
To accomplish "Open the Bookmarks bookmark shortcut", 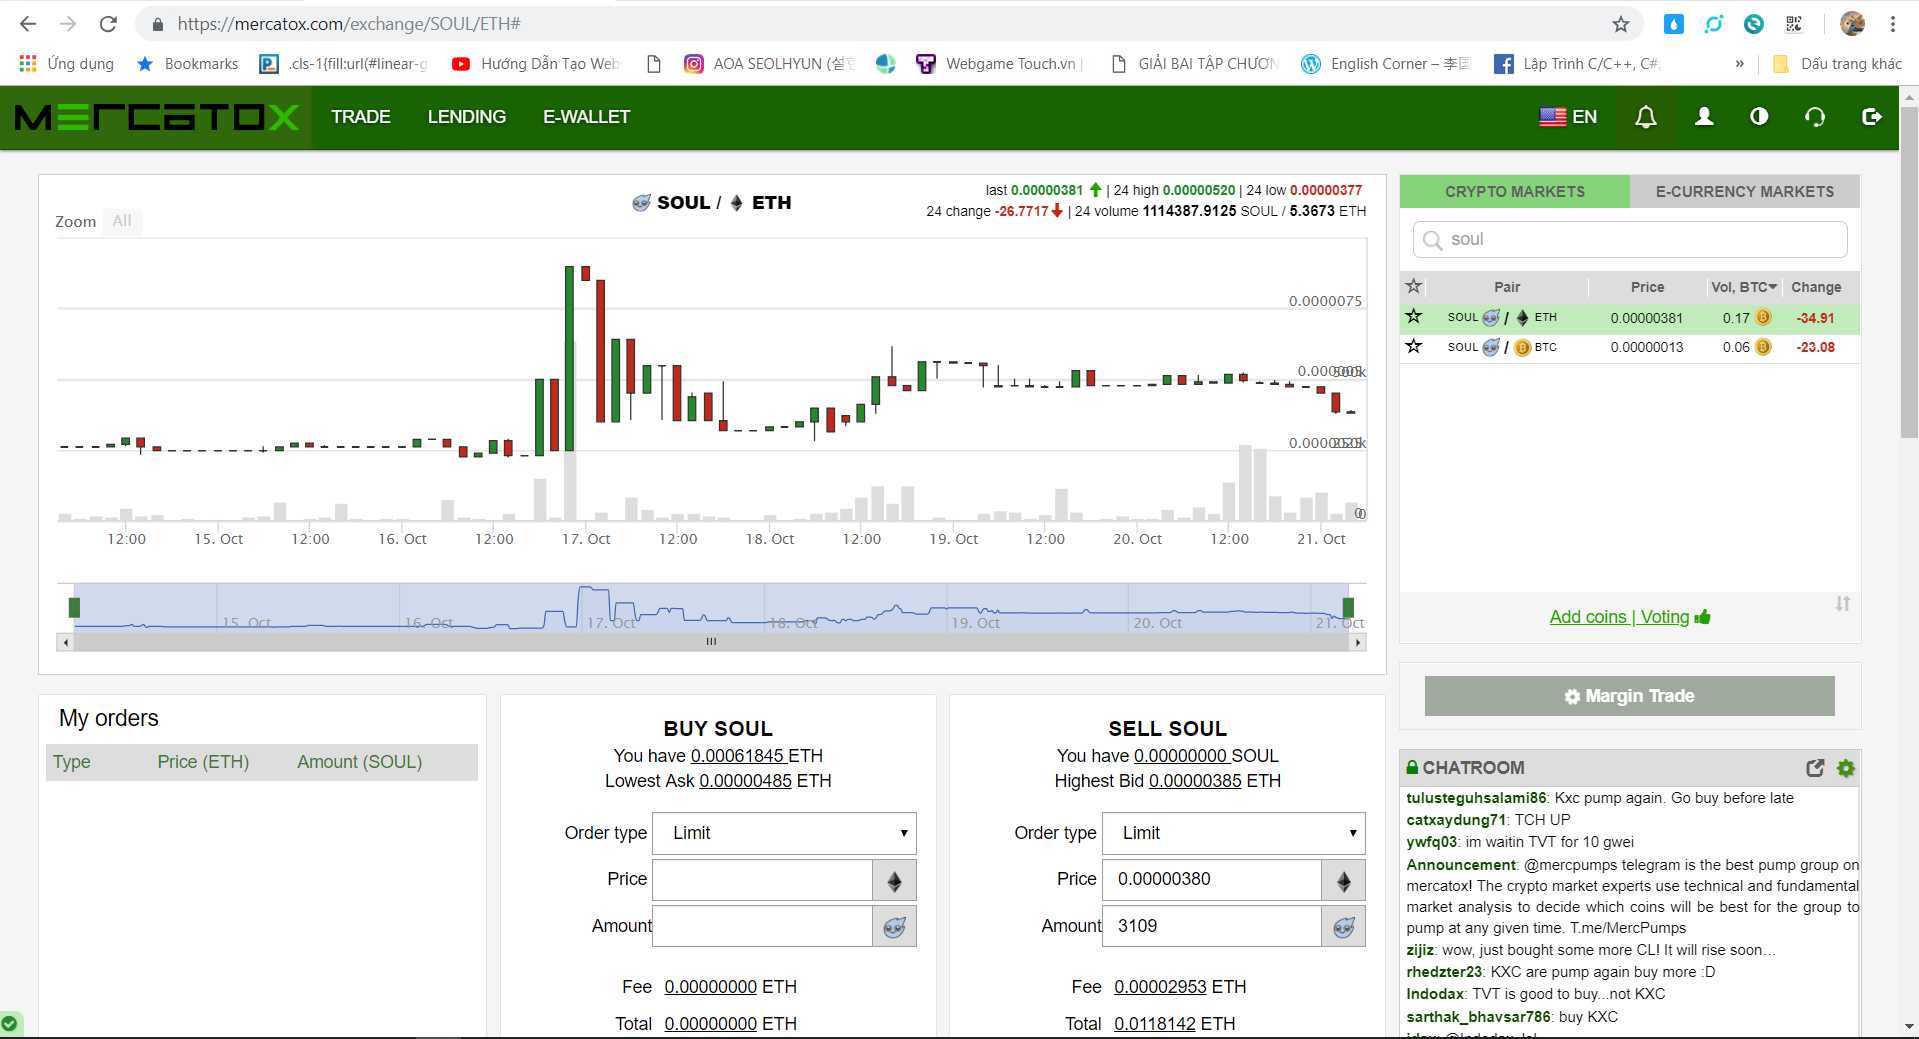I will click(188, 64).
